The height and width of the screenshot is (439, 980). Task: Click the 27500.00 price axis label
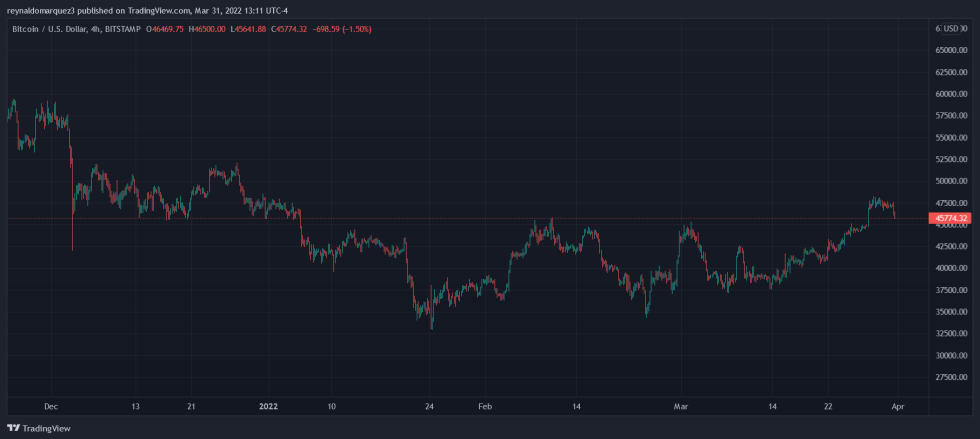[x=949, y=378]
